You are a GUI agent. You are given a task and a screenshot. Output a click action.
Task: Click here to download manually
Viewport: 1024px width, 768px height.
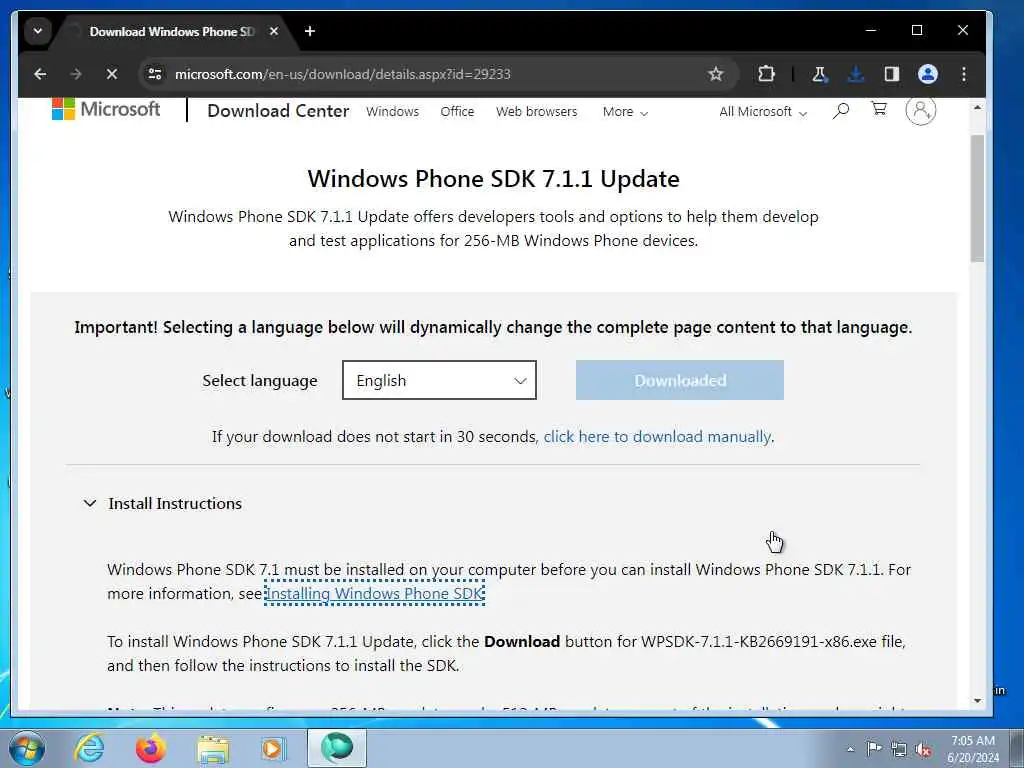point(657,436)
